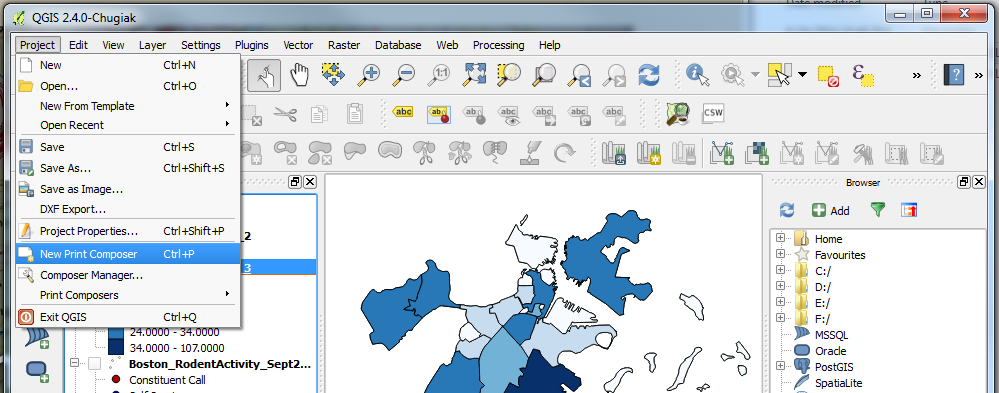Click the Paste Features clipboard icon
Viewport: 999px width, 393px height.
[x=354, y=114]
